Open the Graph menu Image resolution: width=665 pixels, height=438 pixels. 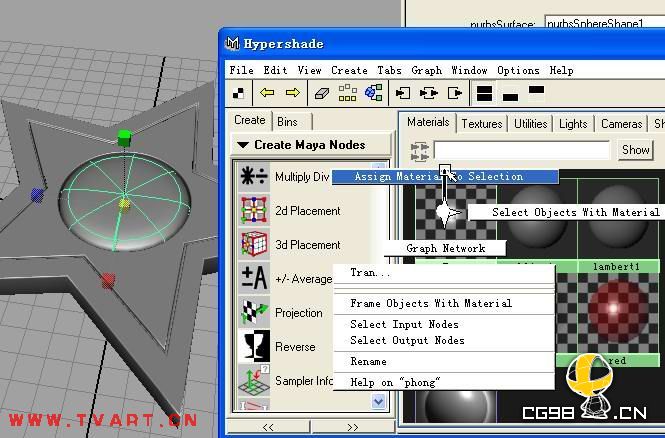(x=427, y=70)
